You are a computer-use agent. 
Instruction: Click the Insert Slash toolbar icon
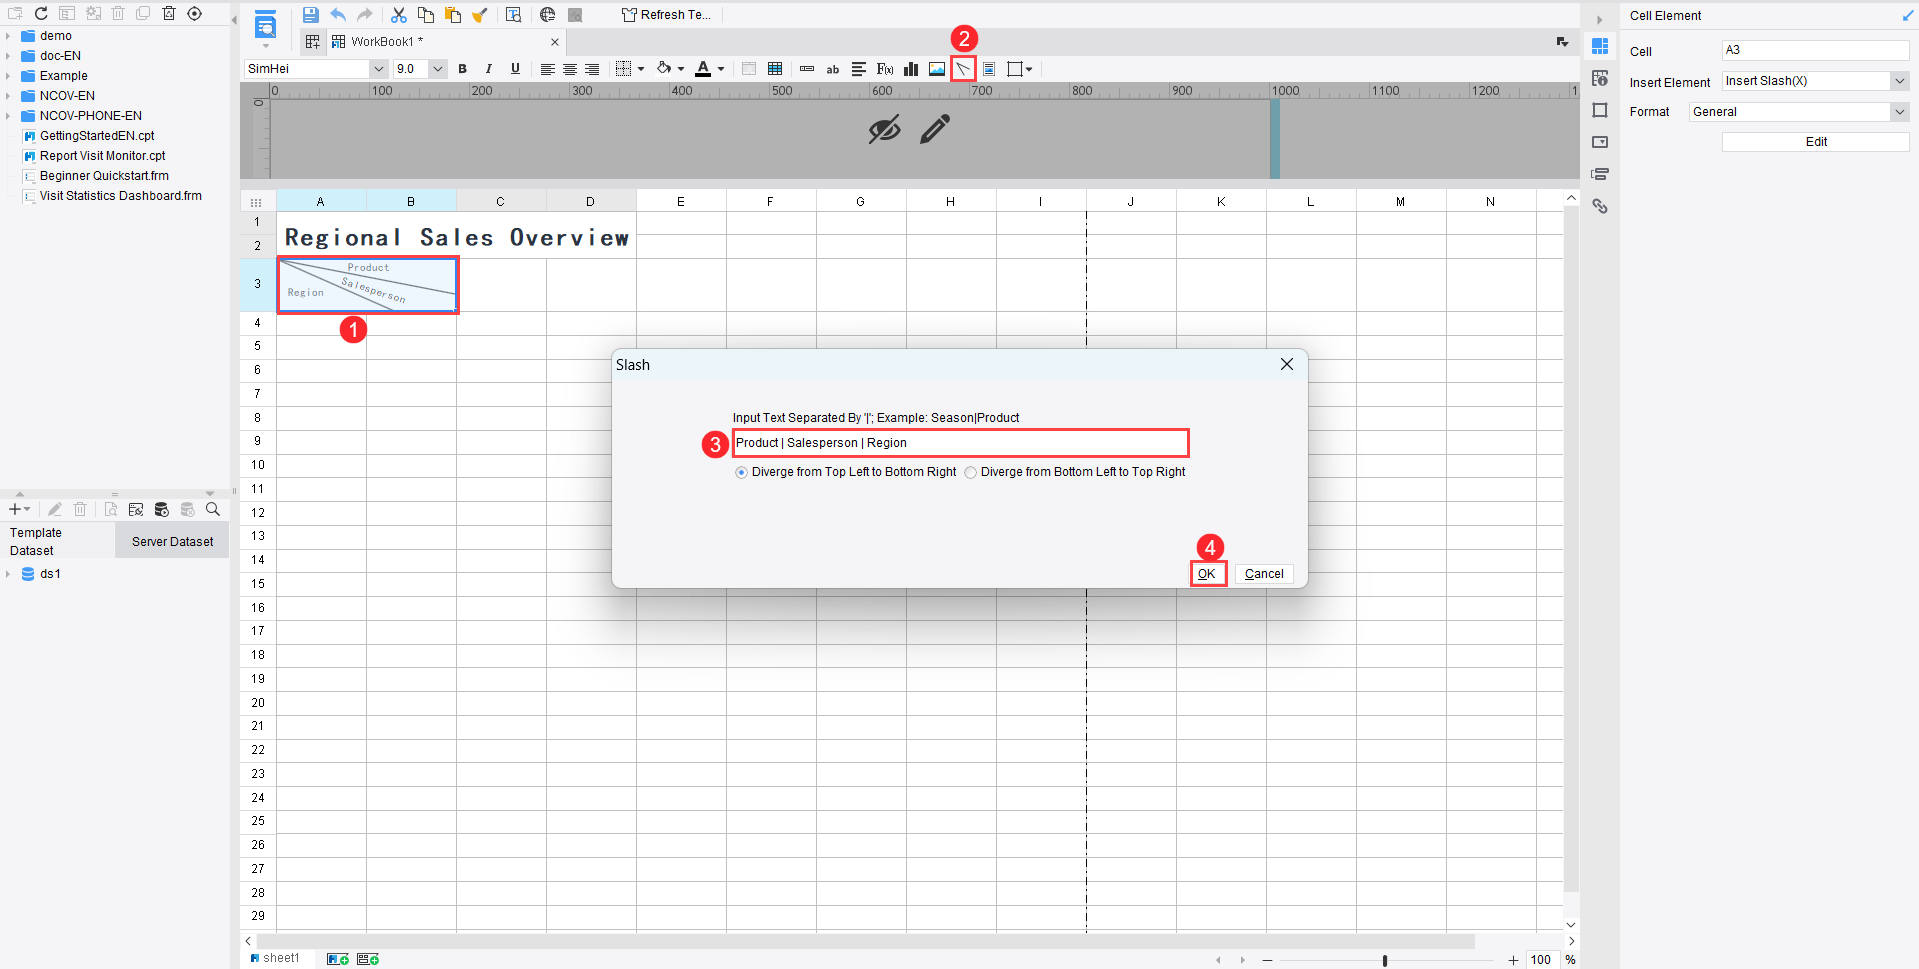963,69
